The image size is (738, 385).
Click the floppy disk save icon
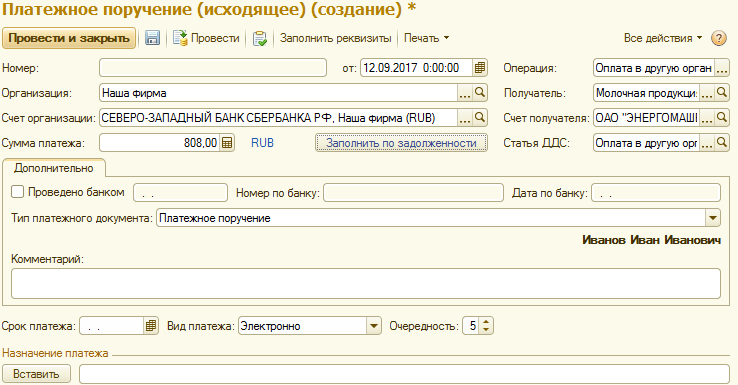pos(152,38)
